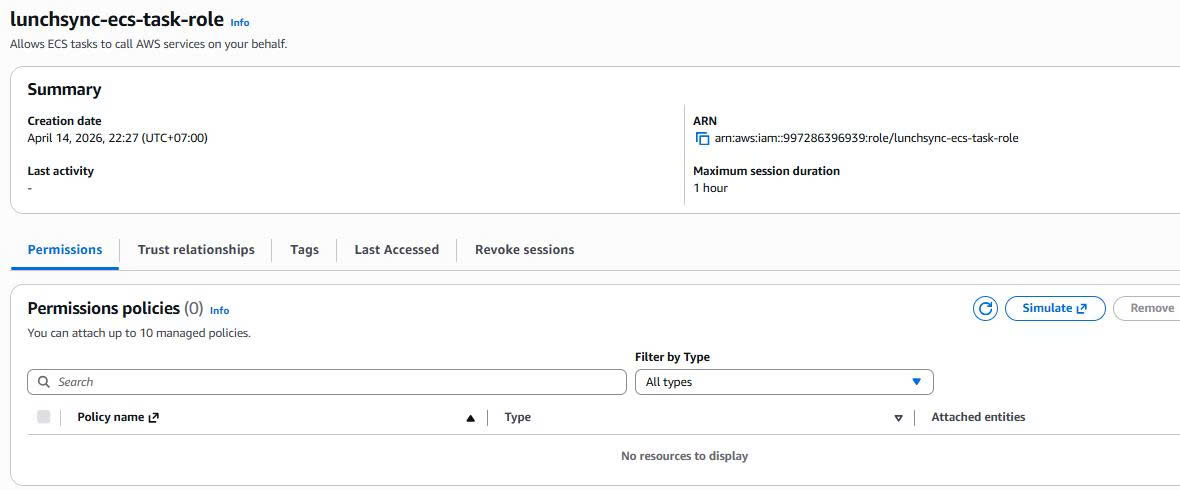Click the search magnifier icon in policy filter
Viewport: 1180px width, 490px height.
(x=44, y=382)
